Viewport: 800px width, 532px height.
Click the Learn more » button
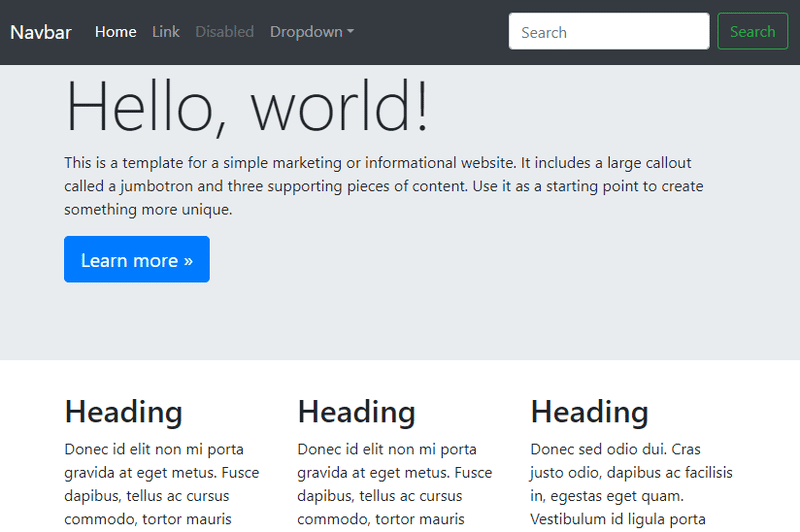137,259
